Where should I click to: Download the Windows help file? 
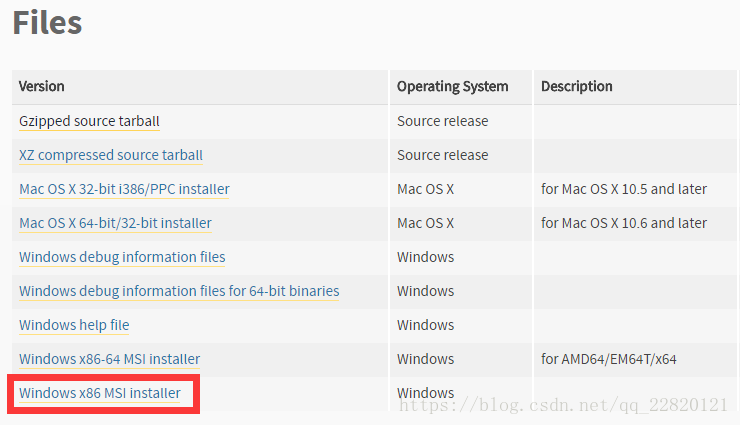[x=74, y=325]
